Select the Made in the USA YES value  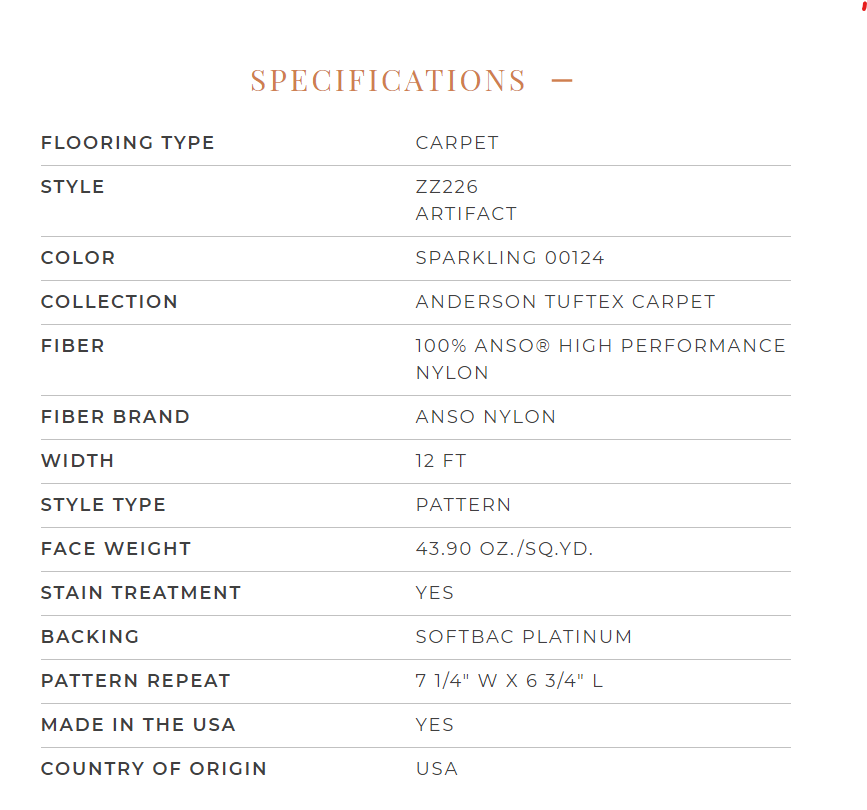(435, 725)
